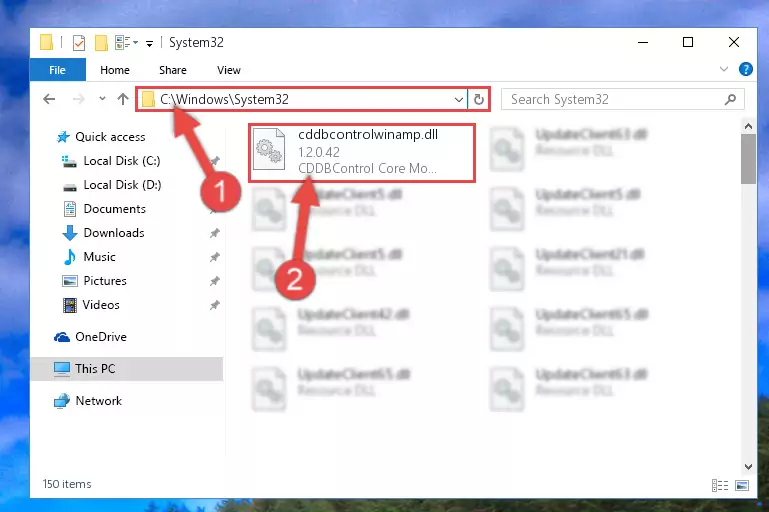Click the pin icon next to Downloads

pyautogui.click(x=215, y=233)
